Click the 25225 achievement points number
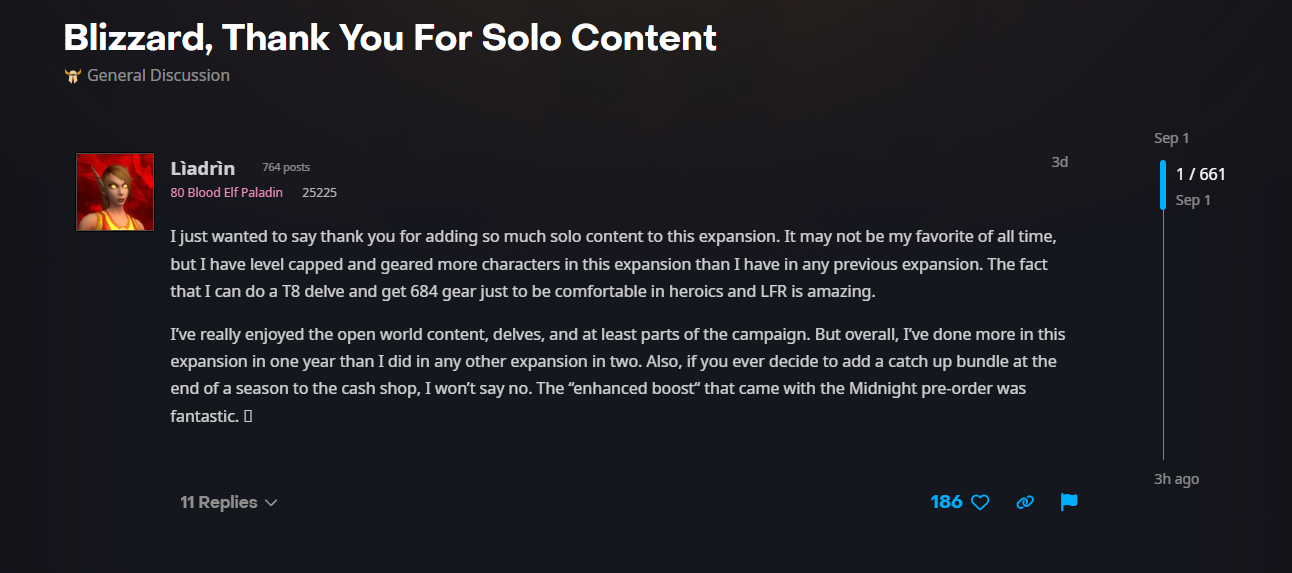The height and width of the screenshot is (573, 1292). [x=319, y=192]
